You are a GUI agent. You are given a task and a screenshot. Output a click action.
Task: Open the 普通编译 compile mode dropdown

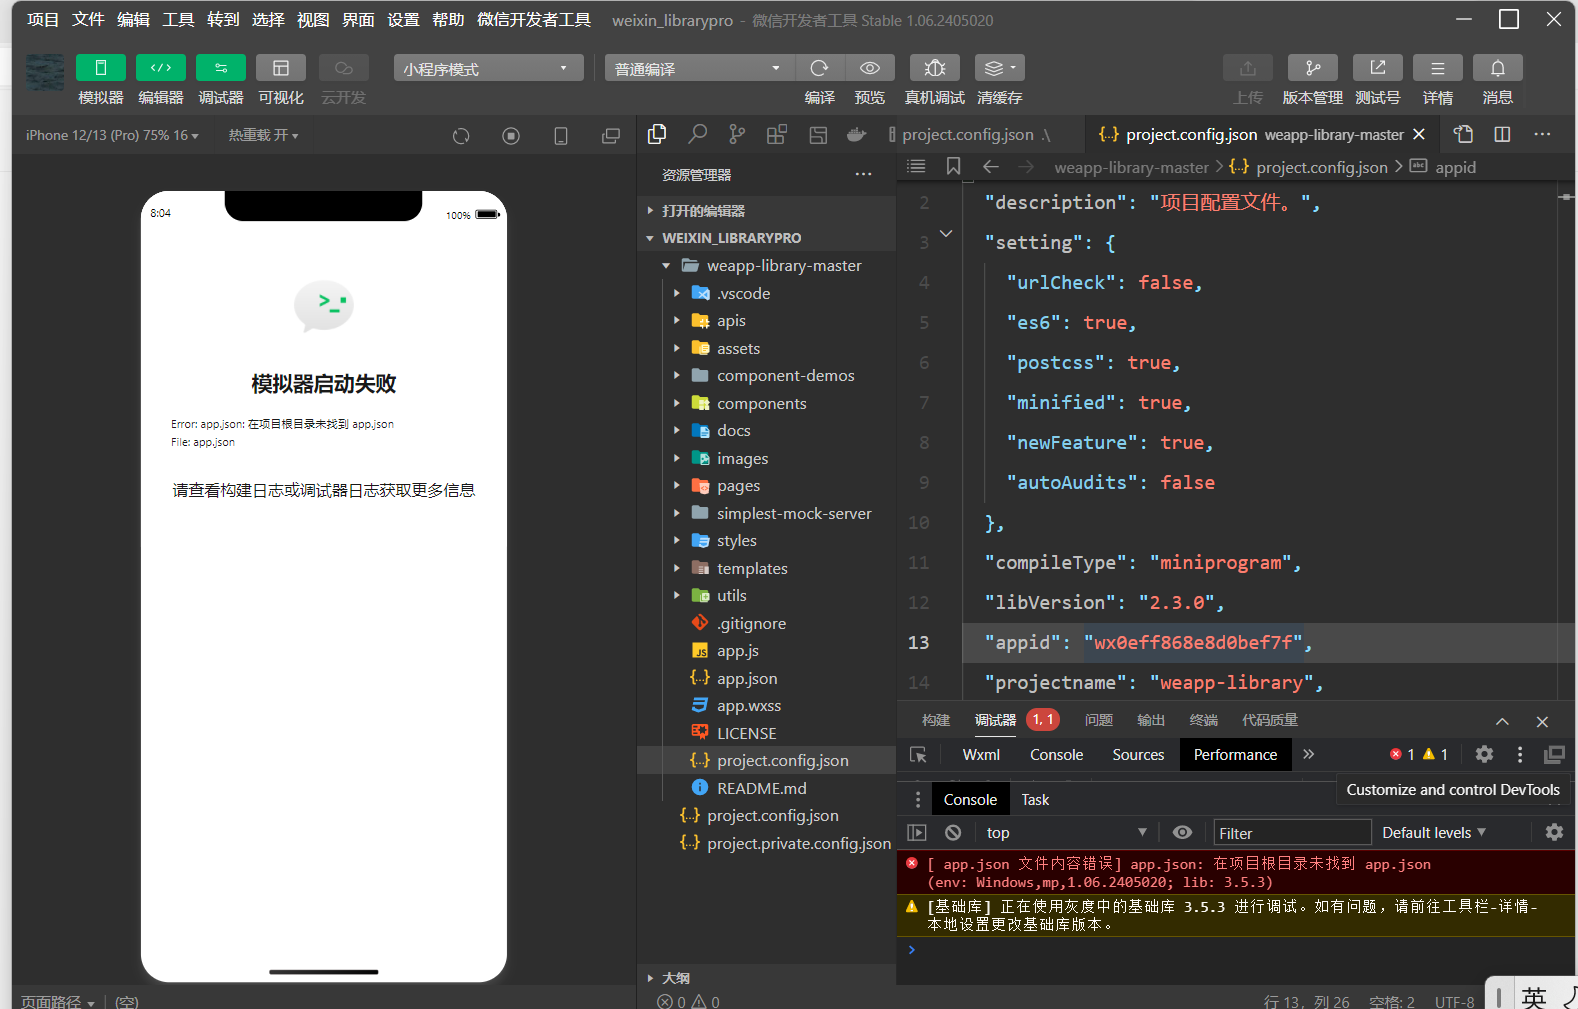click(x=699, y=68)
